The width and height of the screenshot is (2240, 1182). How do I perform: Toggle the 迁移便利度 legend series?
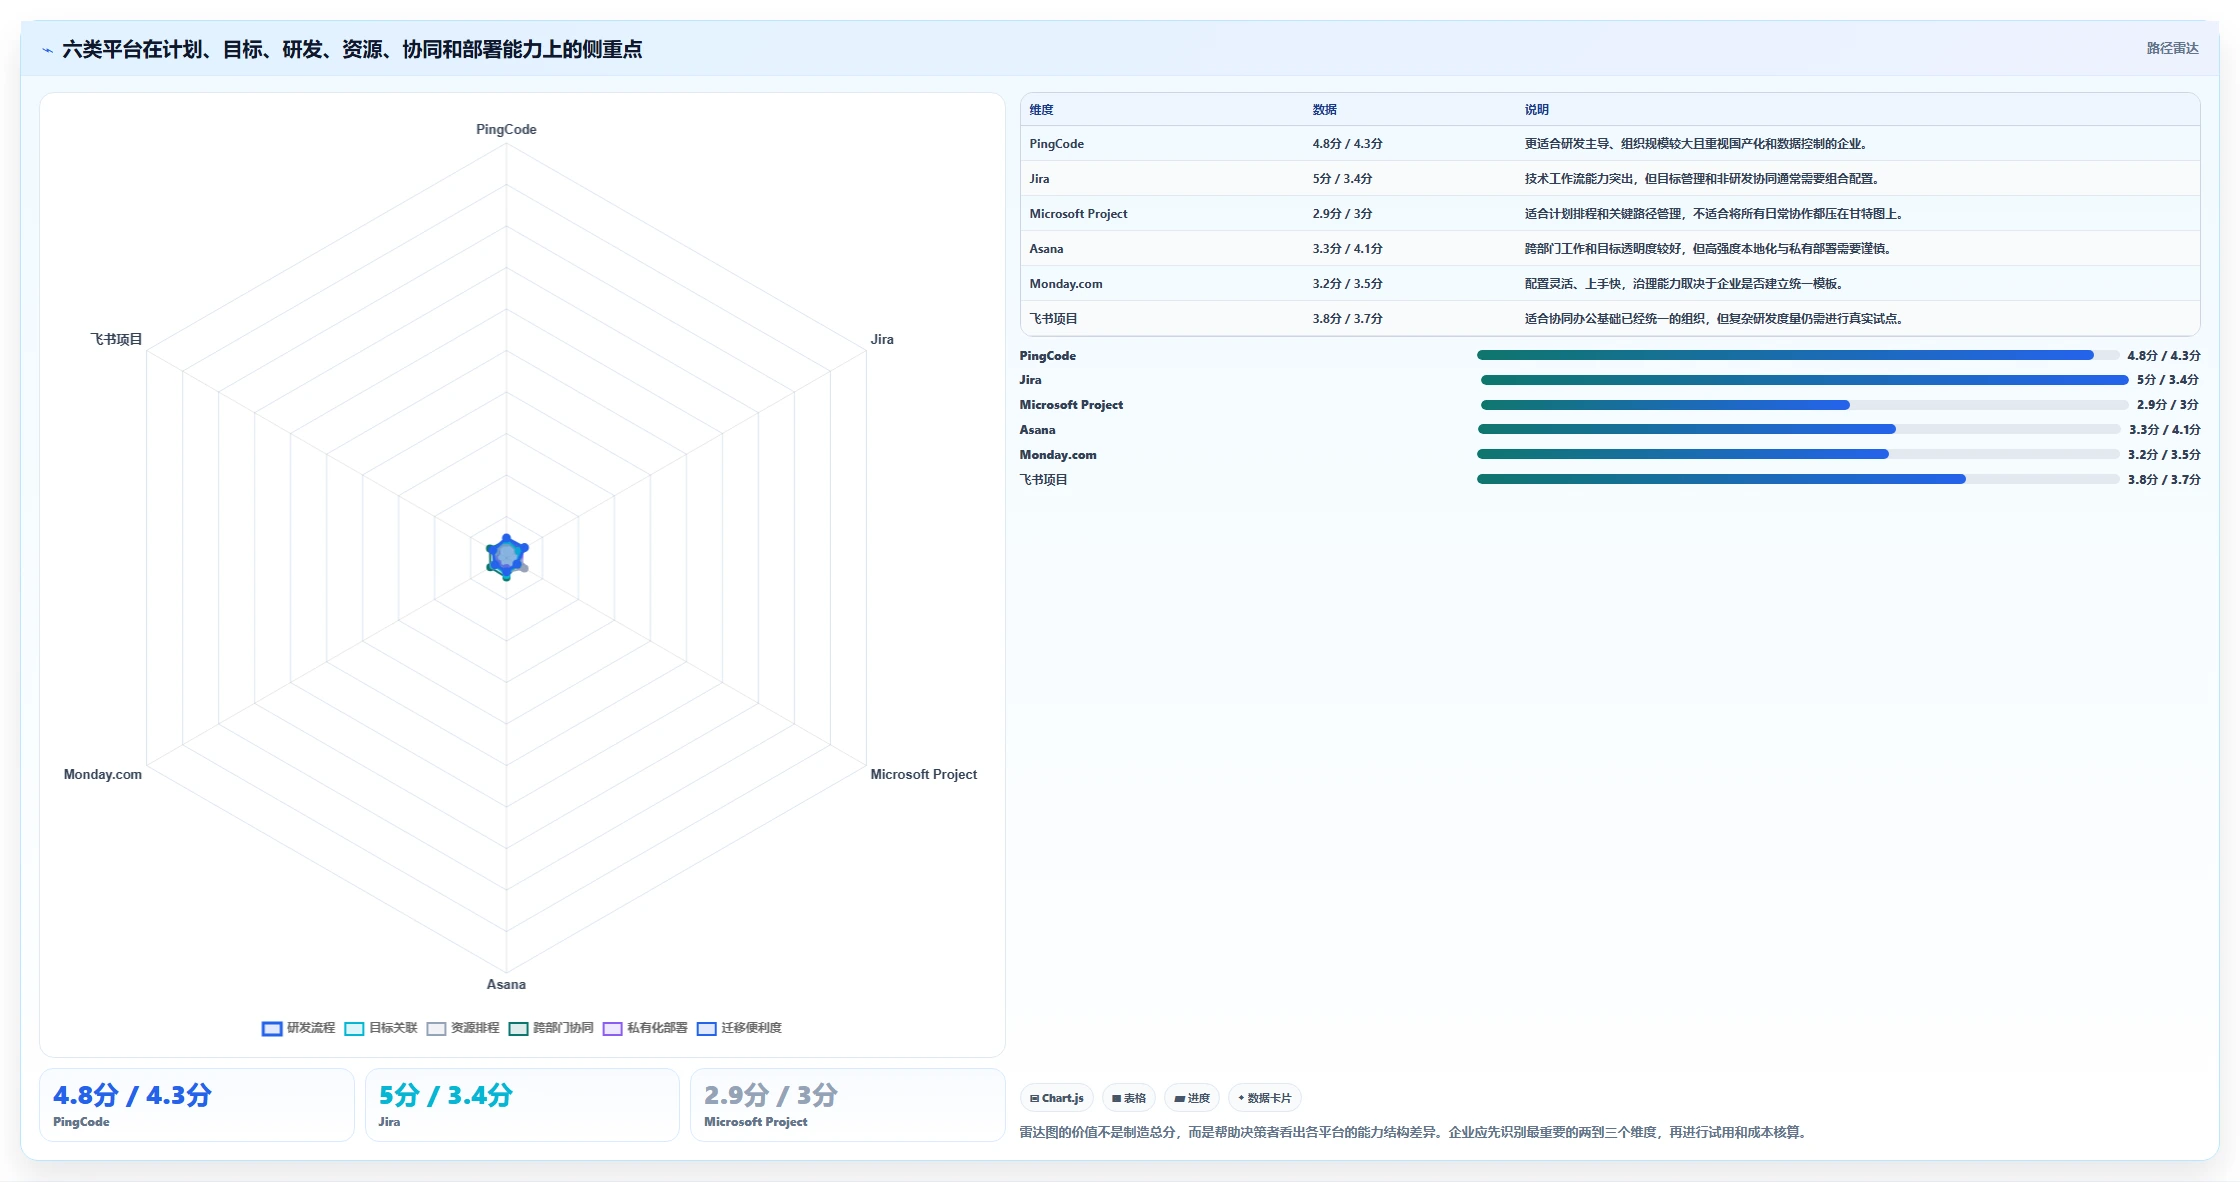738,1028
